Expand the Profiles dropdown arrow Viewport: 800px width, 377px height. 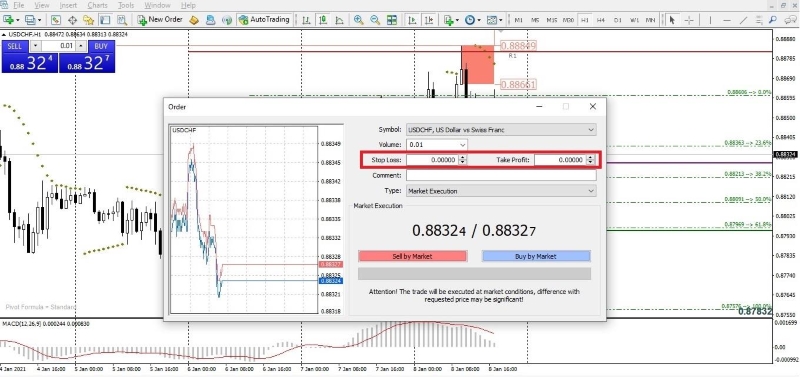click(40, 20)
